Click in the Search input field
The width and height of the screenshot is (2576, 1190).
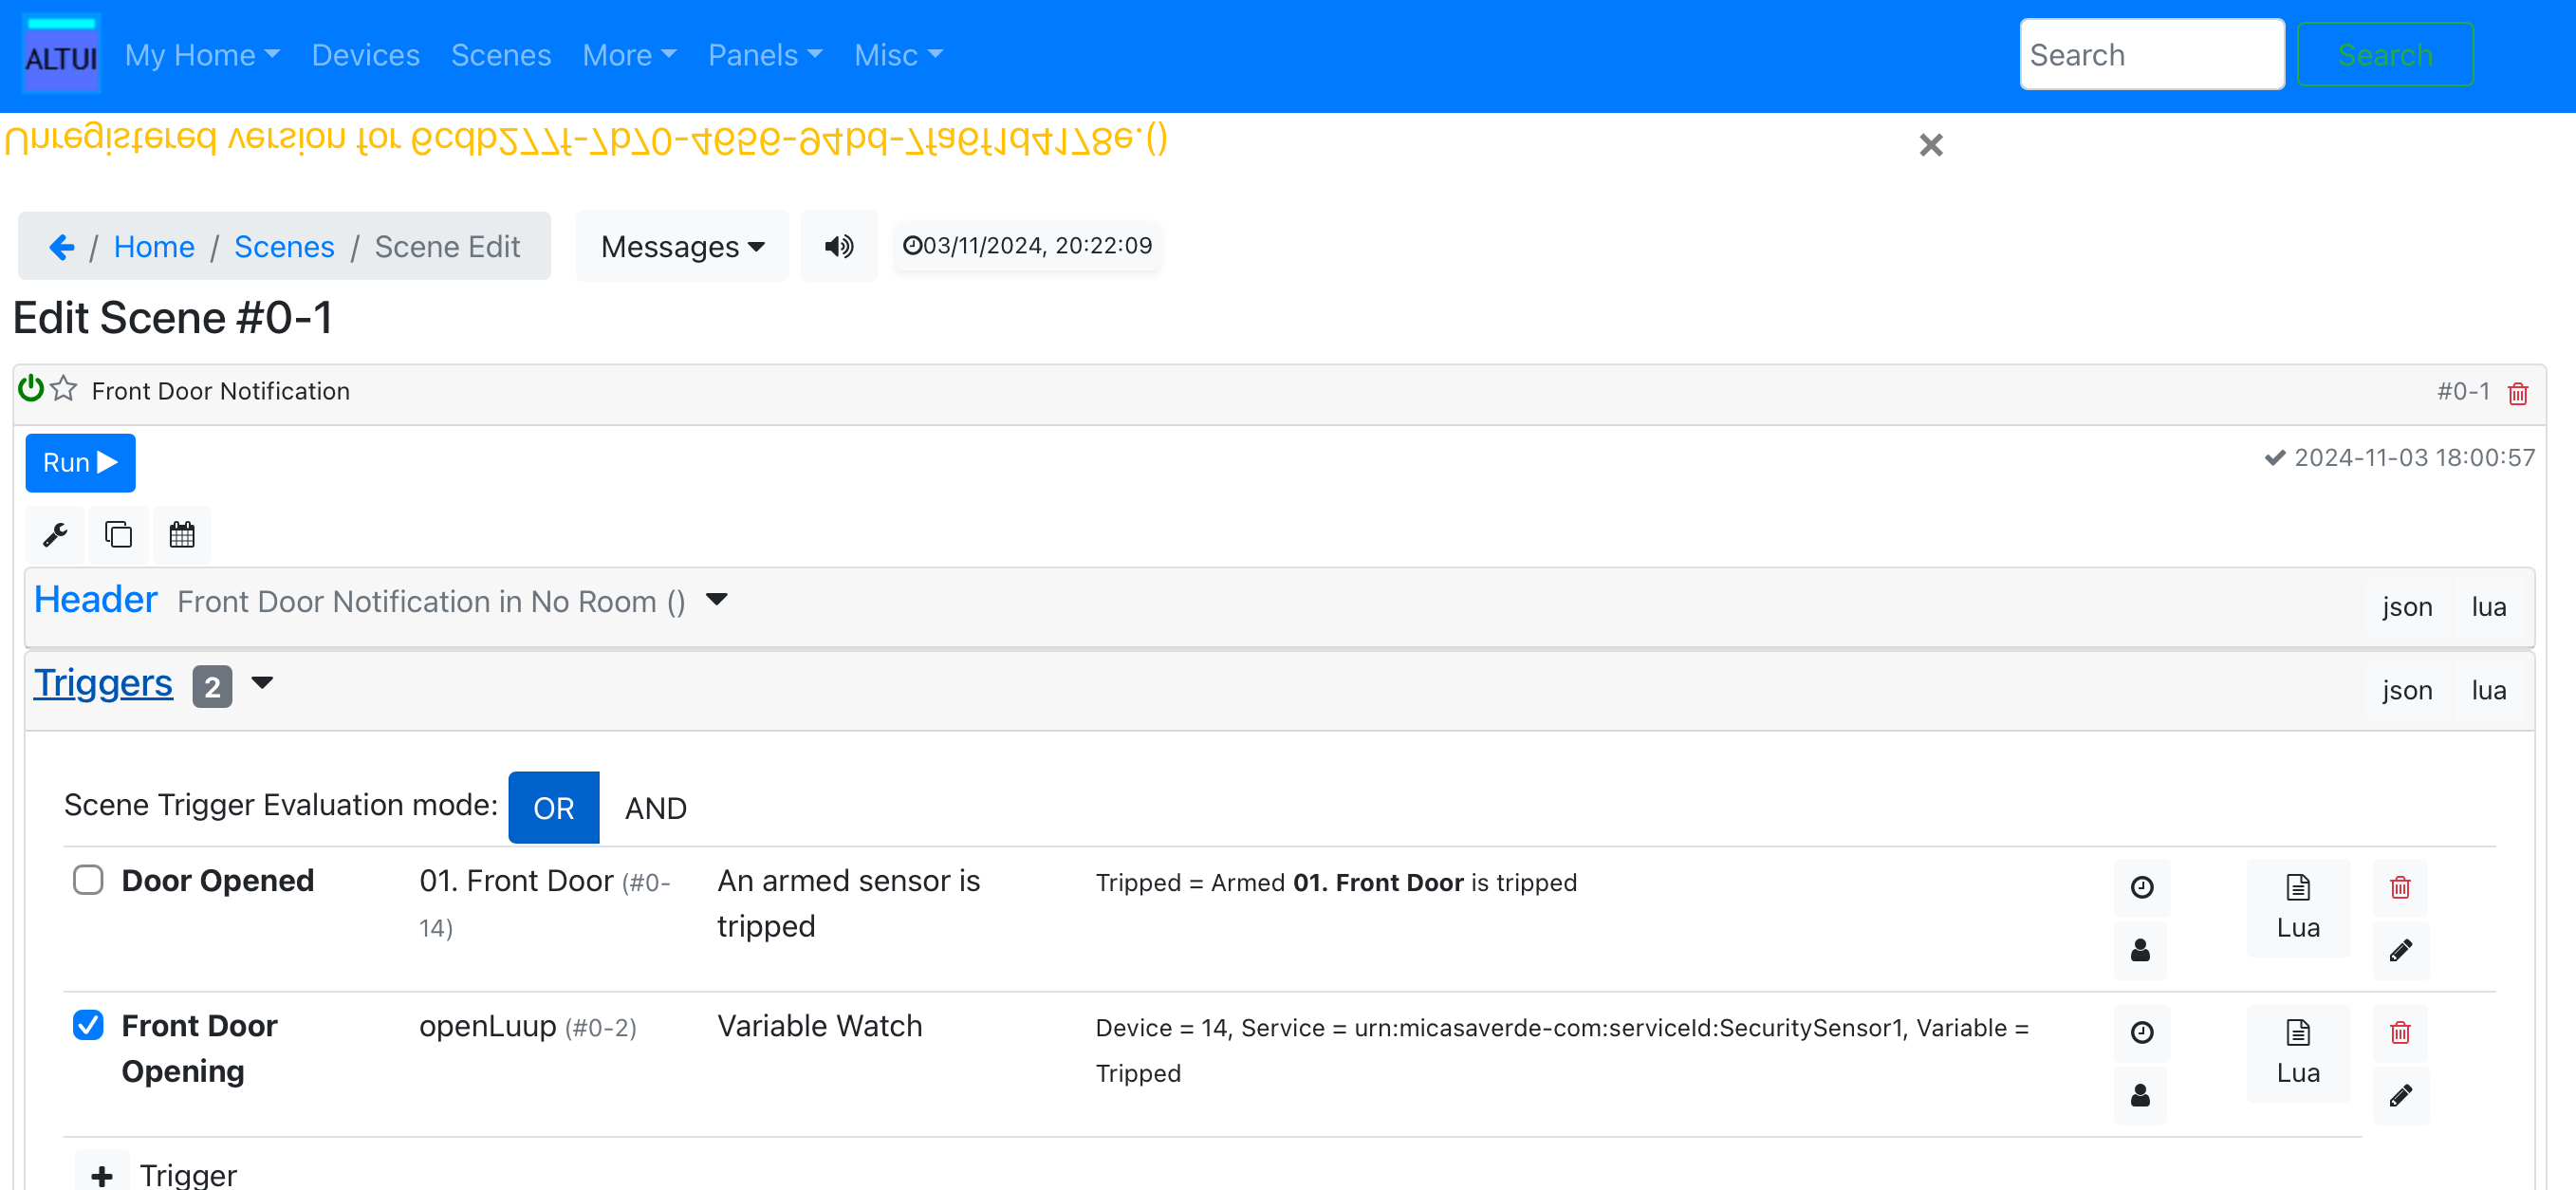pyautogui.click(x=2151, y=55)
